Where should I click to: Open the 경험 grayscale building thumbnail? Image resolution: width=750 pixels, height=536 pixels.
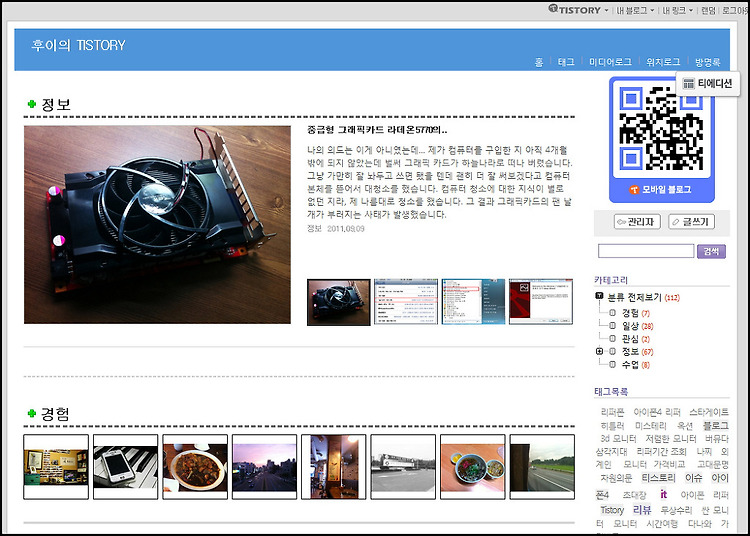[403, 467]
